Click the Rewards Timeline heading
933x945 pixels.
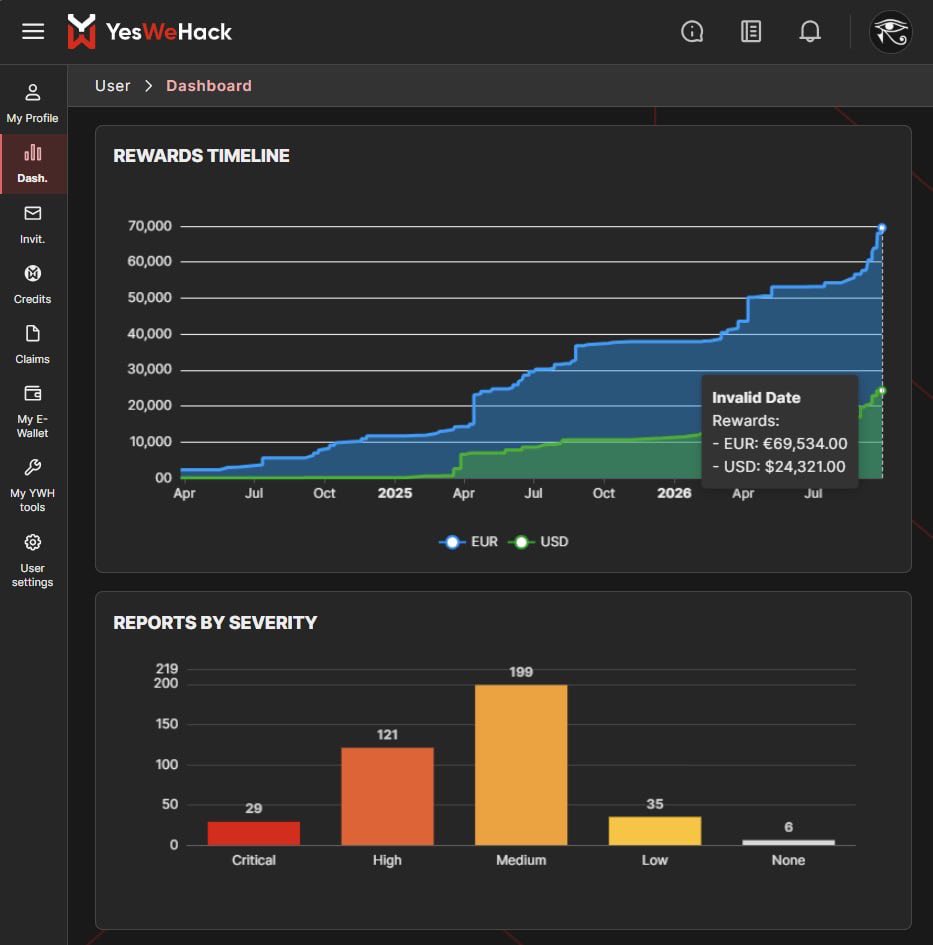click(201, 155)
